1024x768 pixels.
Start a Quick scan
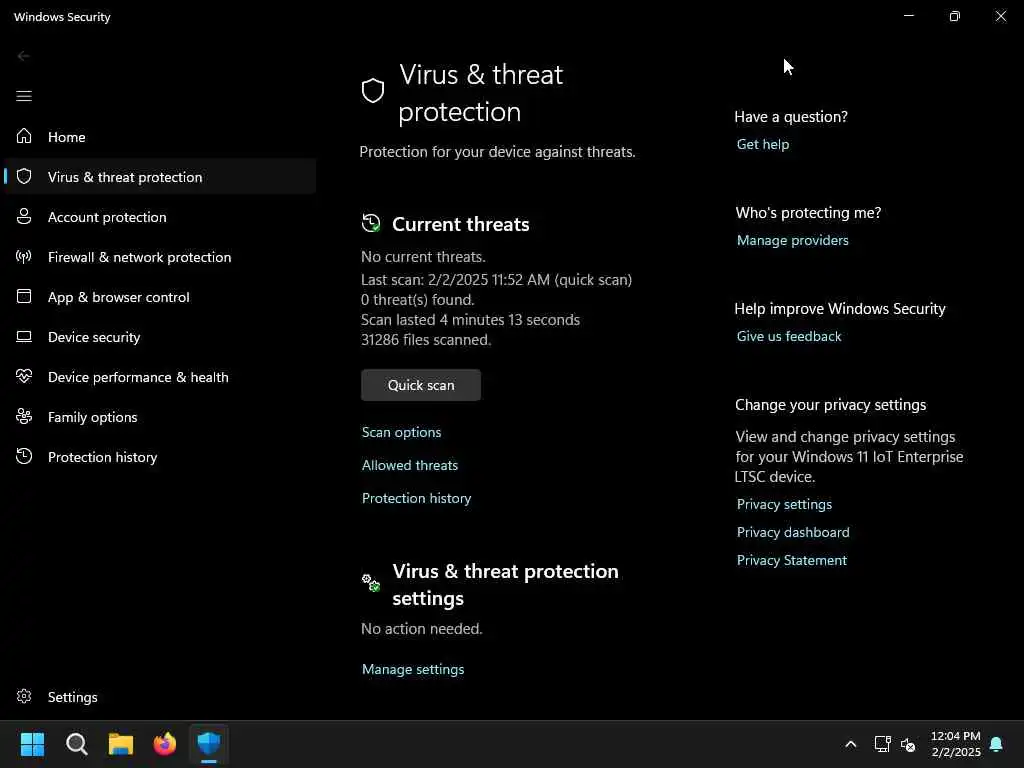(421, 385)
